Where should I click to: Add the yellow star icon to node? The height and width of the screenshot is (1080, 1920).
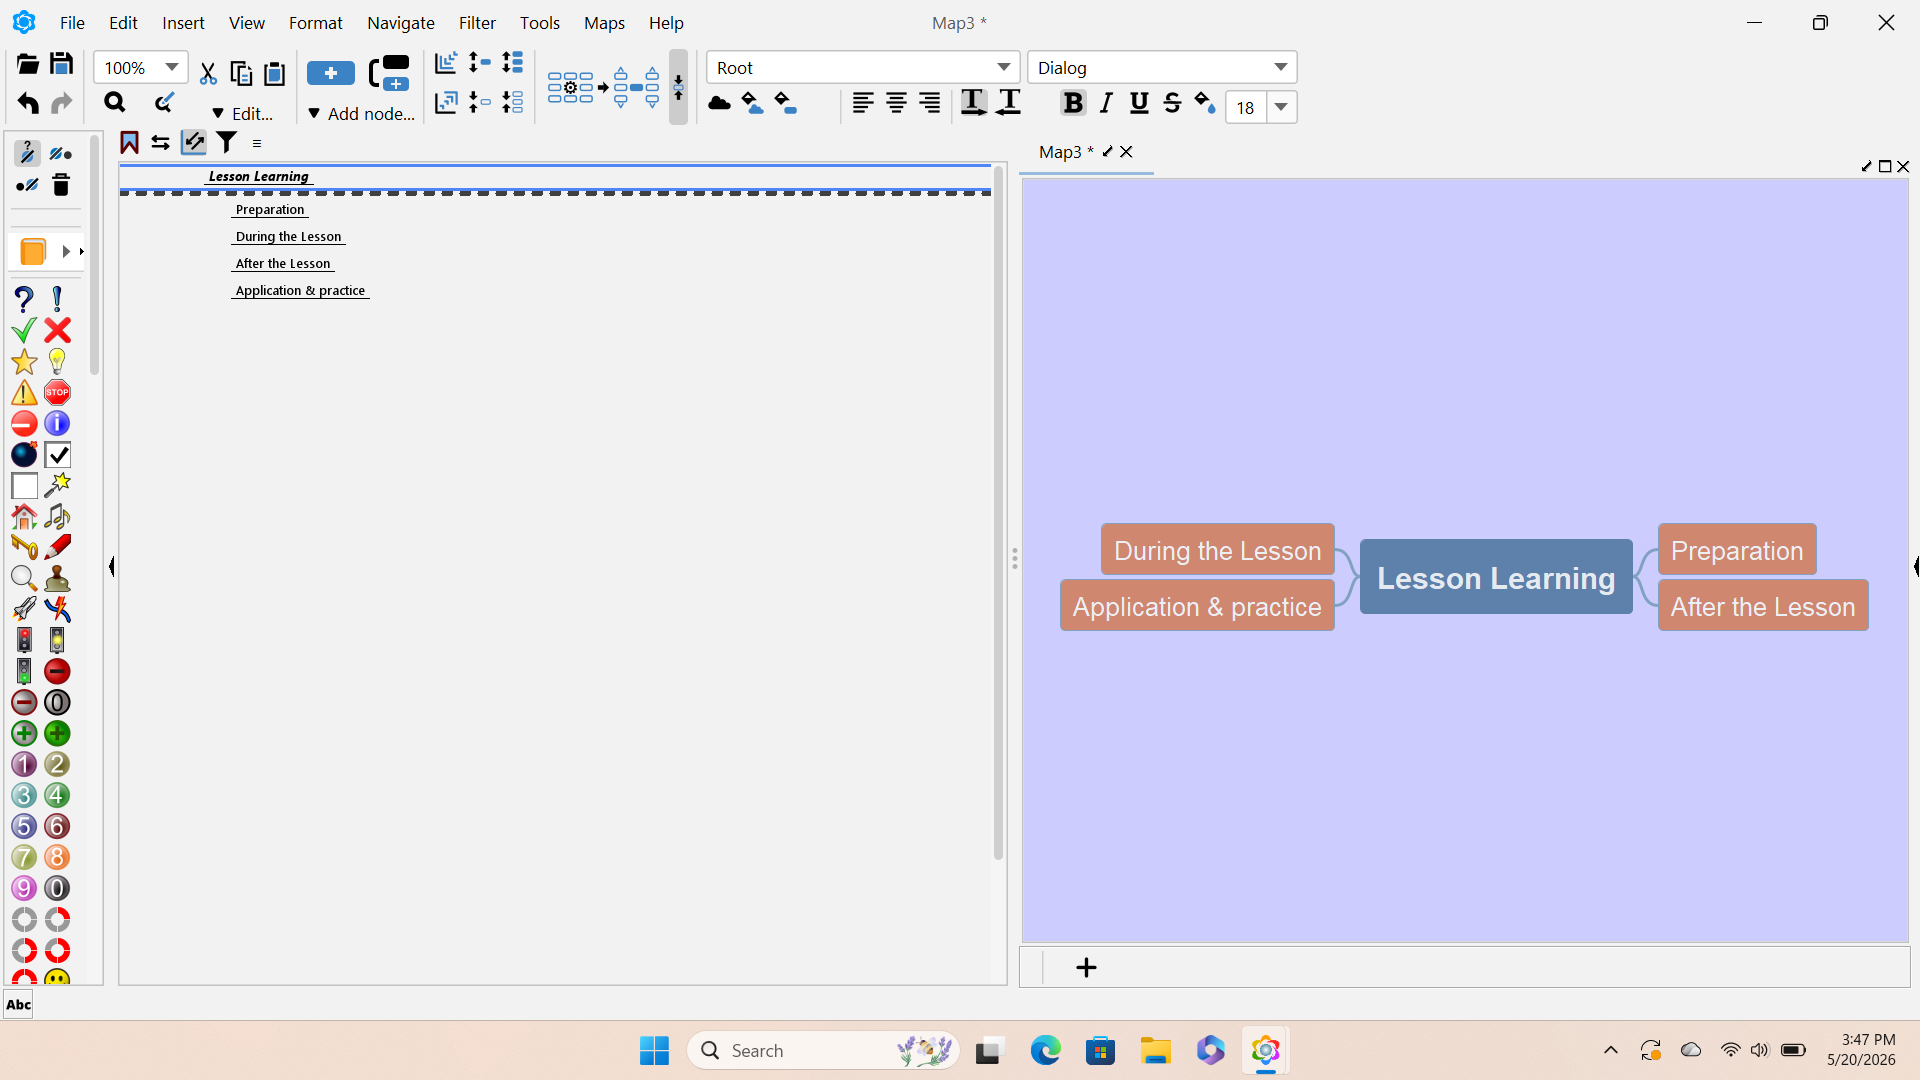[x=24, y=361]
